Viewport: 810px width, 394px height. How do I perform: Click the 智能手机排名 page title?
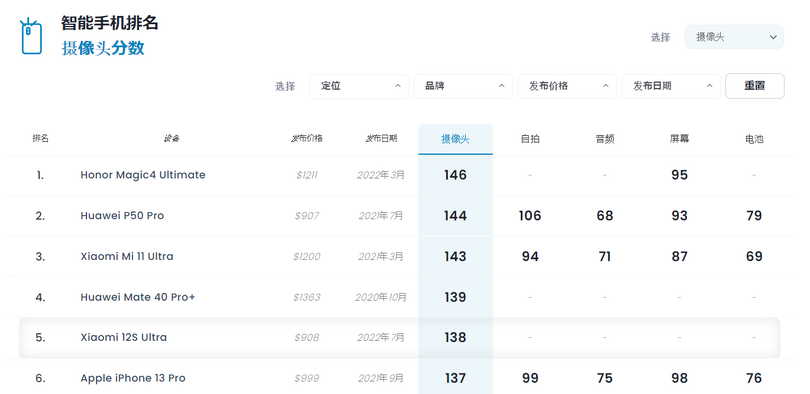110,23
